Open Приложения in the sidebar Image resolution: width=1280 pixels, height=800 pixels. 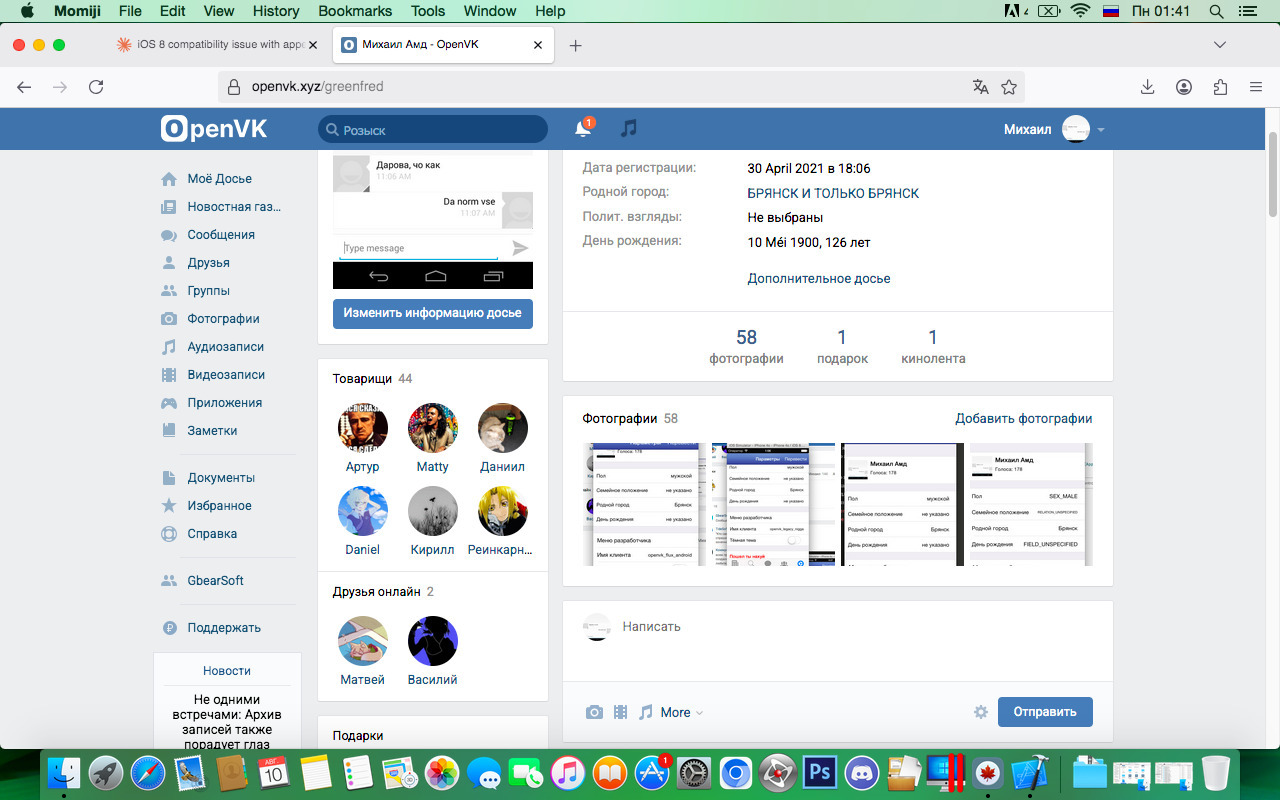pyautogui.click(x=224, y=403)
